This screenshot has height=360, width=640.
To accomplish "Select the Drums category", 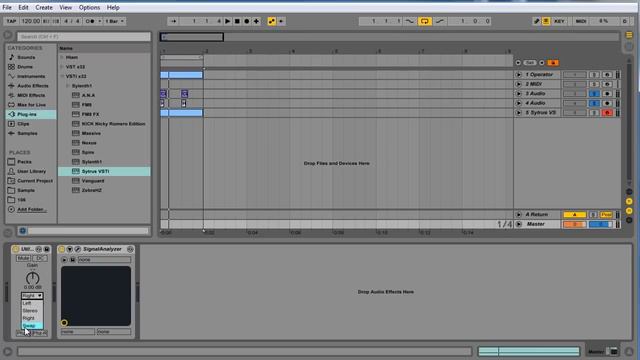I will (x=25, y=67).
